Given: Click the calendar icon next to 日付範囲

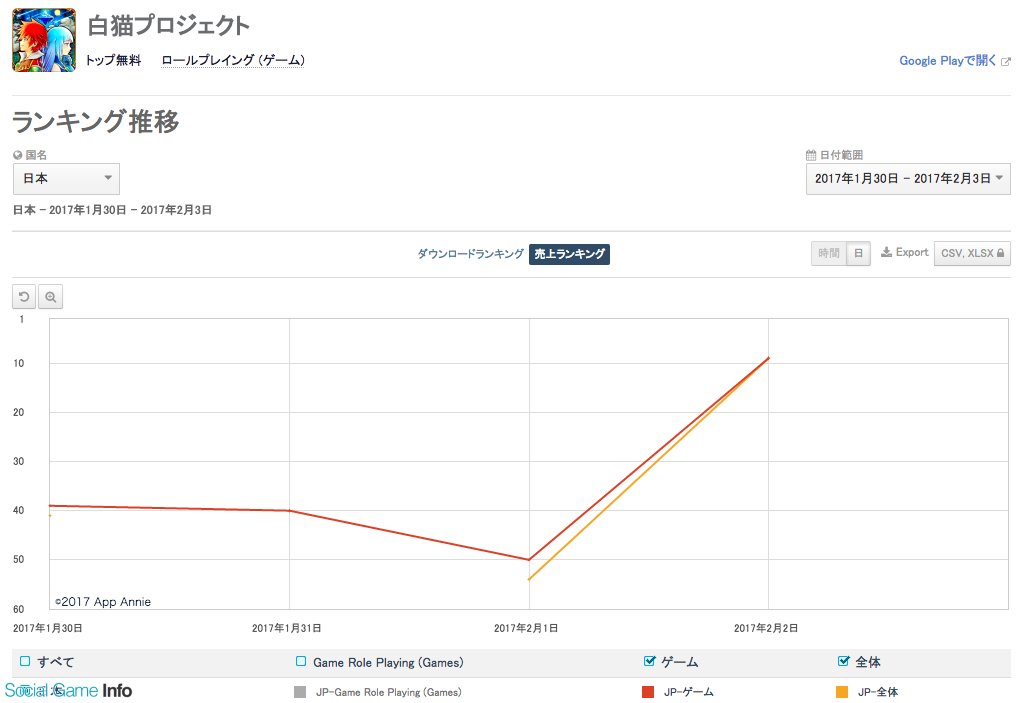Looking at the screenshot, I should point(811,155).
